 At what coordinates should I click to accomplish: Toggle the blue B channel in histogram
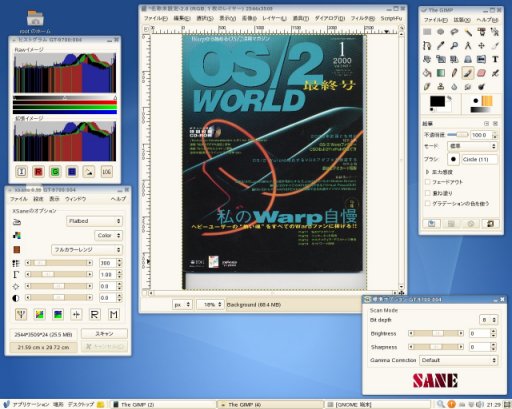[x=72, y=172]
